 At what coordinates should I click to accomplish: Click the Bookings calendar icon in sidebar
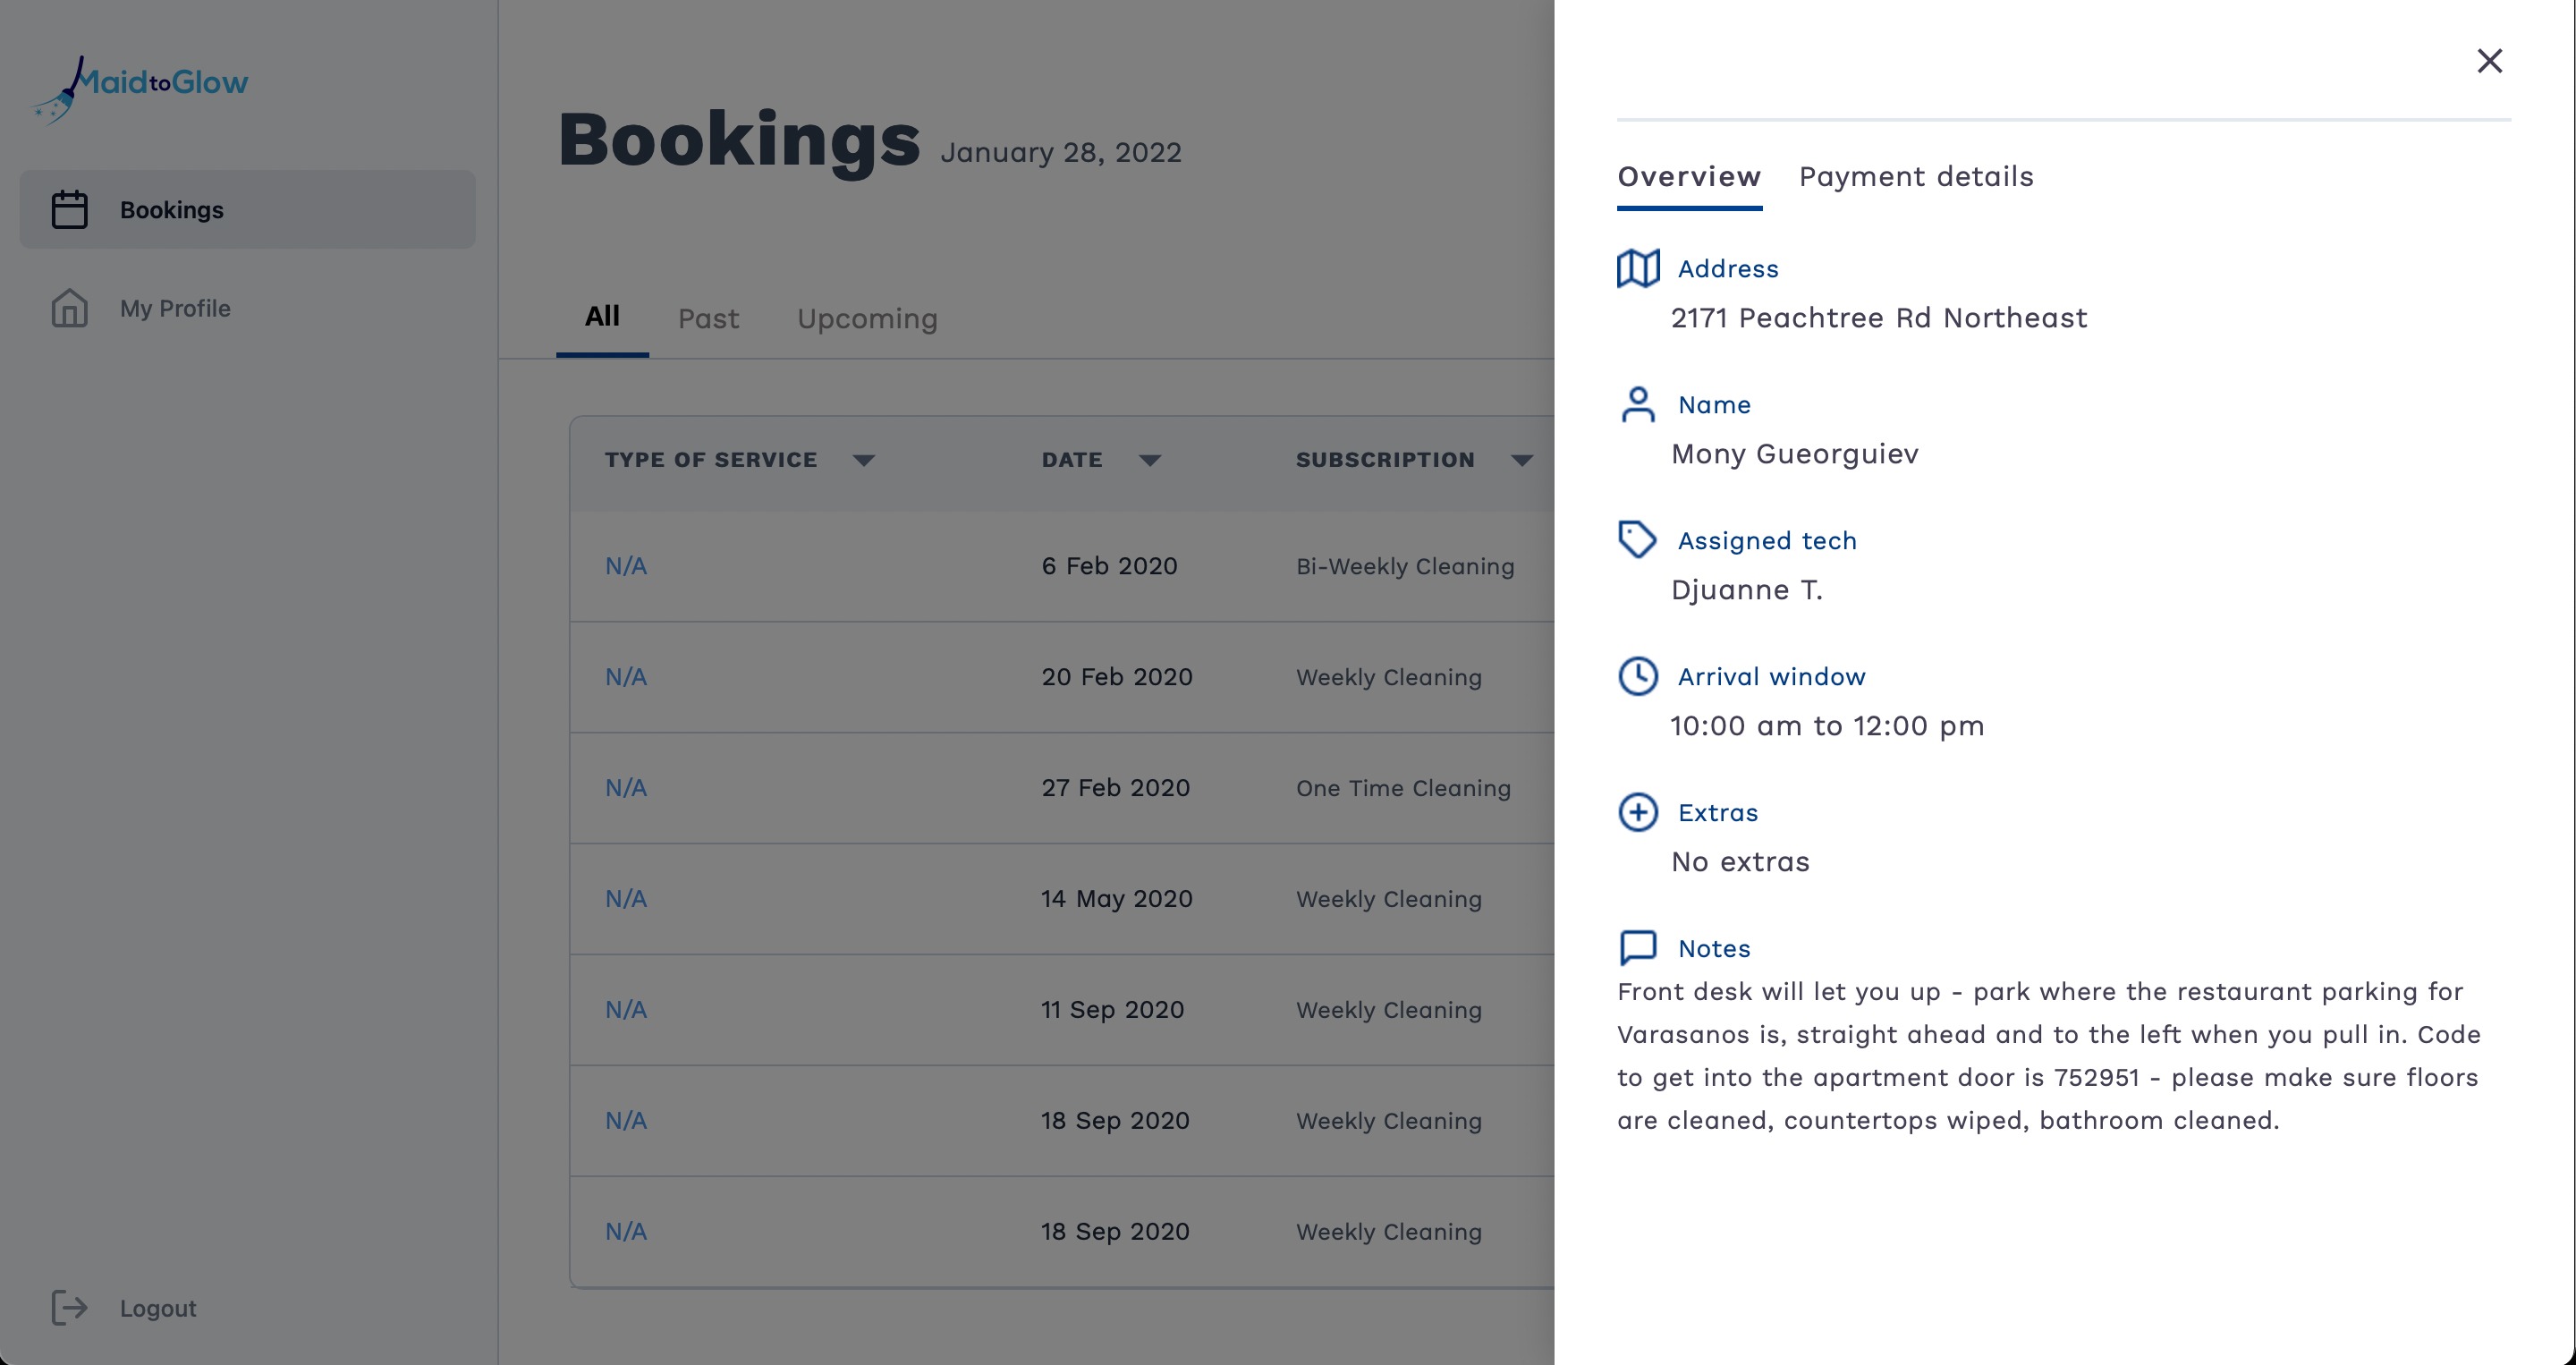69,209
